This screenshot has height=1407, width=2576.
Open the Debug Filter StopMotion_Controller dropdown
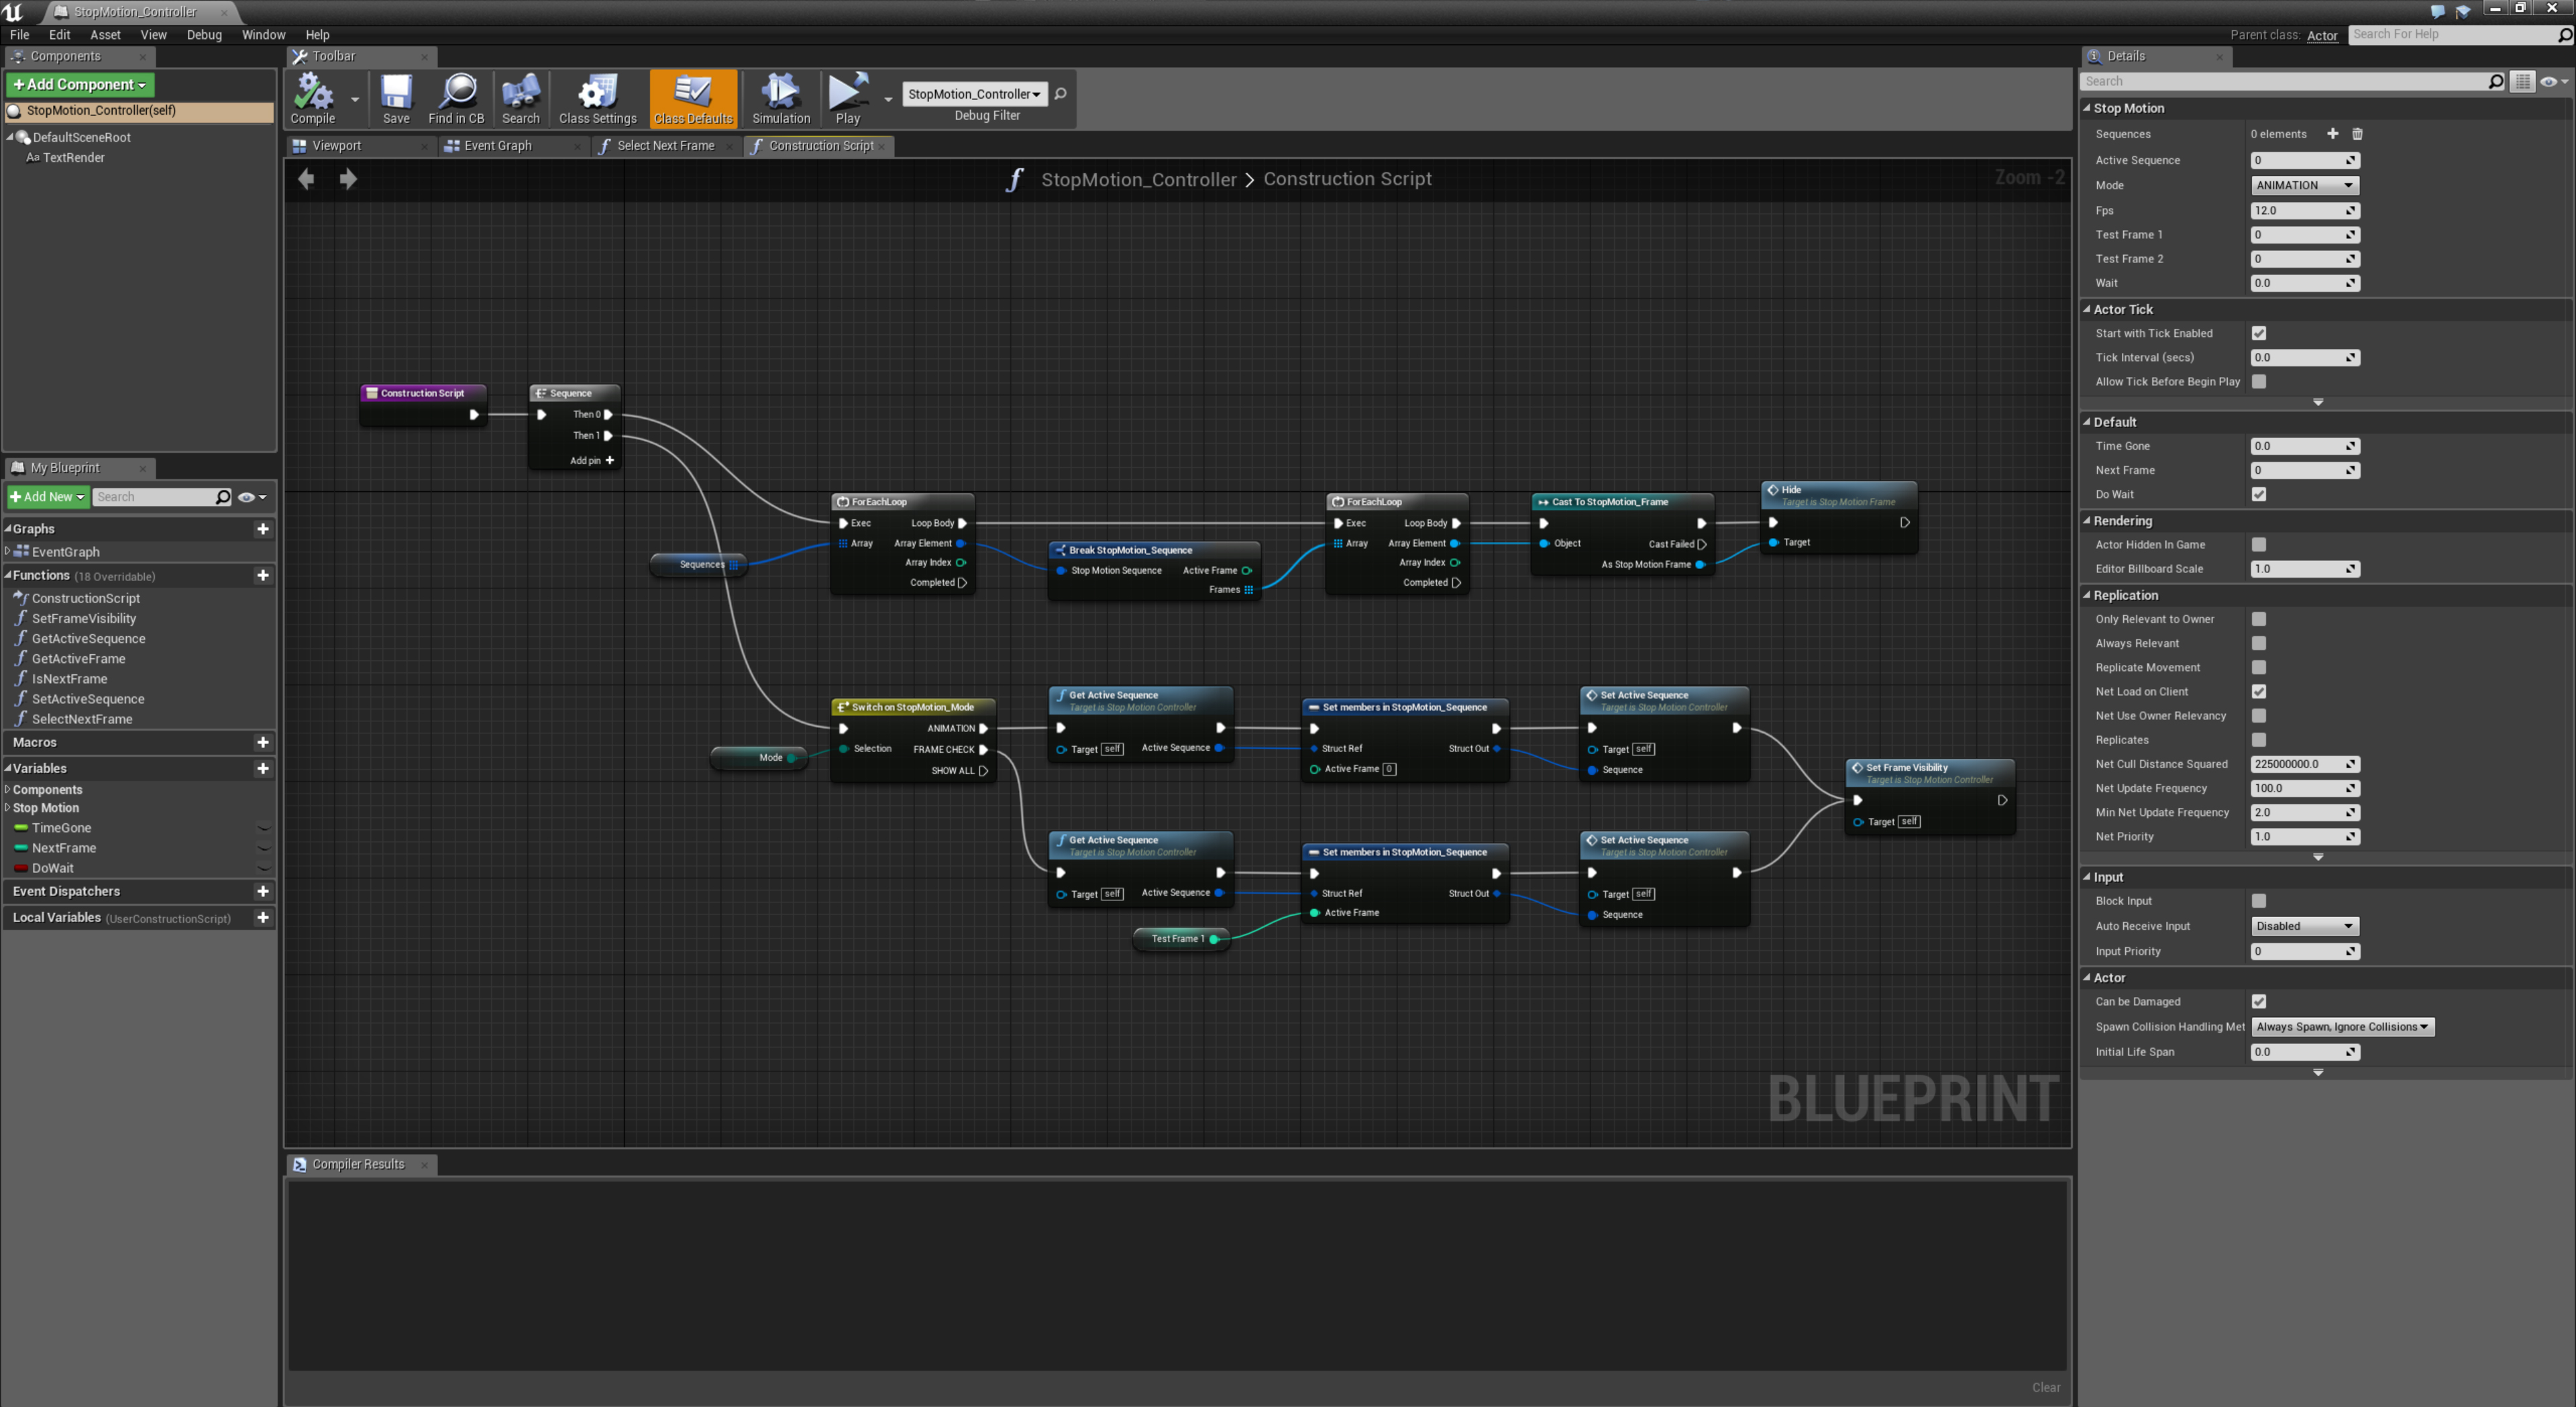[974, 94]
